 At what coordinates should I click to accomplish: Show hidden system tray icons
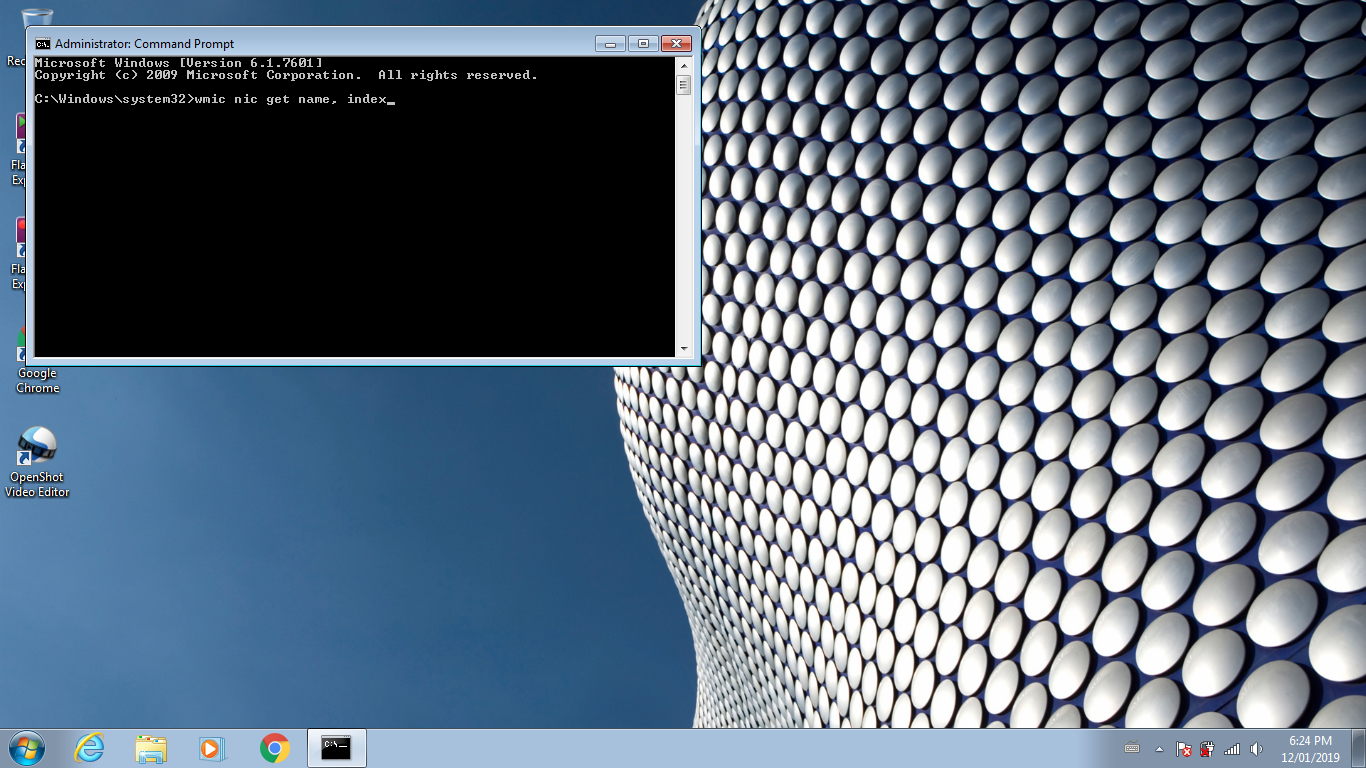1159,748
